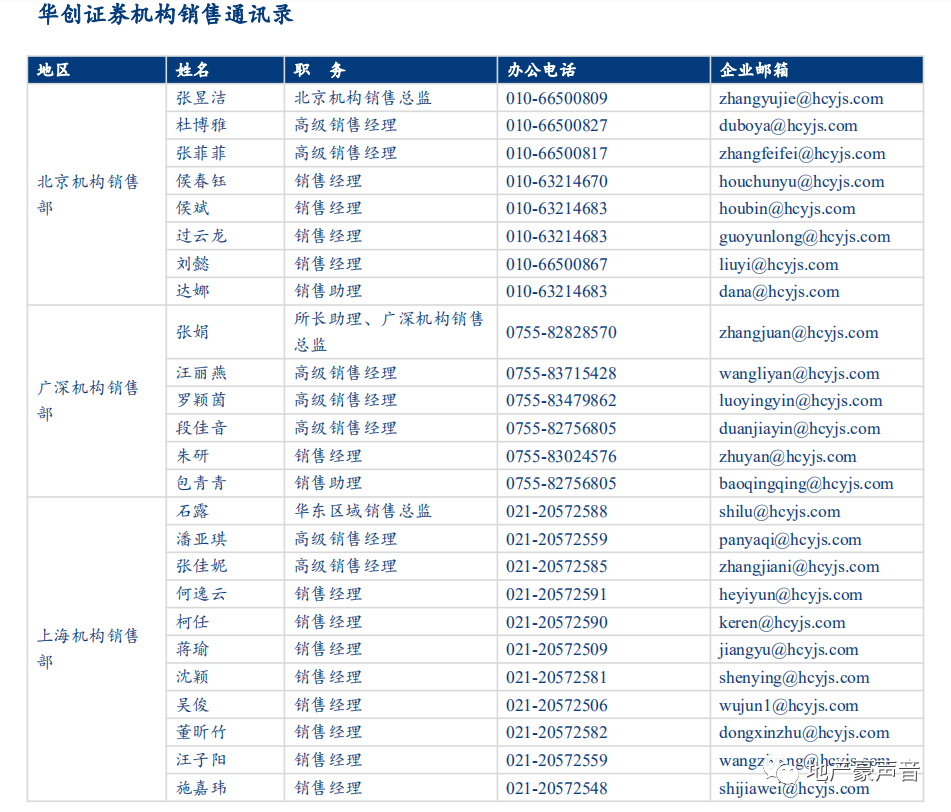Click email liuyi@hcyjs.com
The width and height of the screenshot is (951, 812).
(779, 265)
